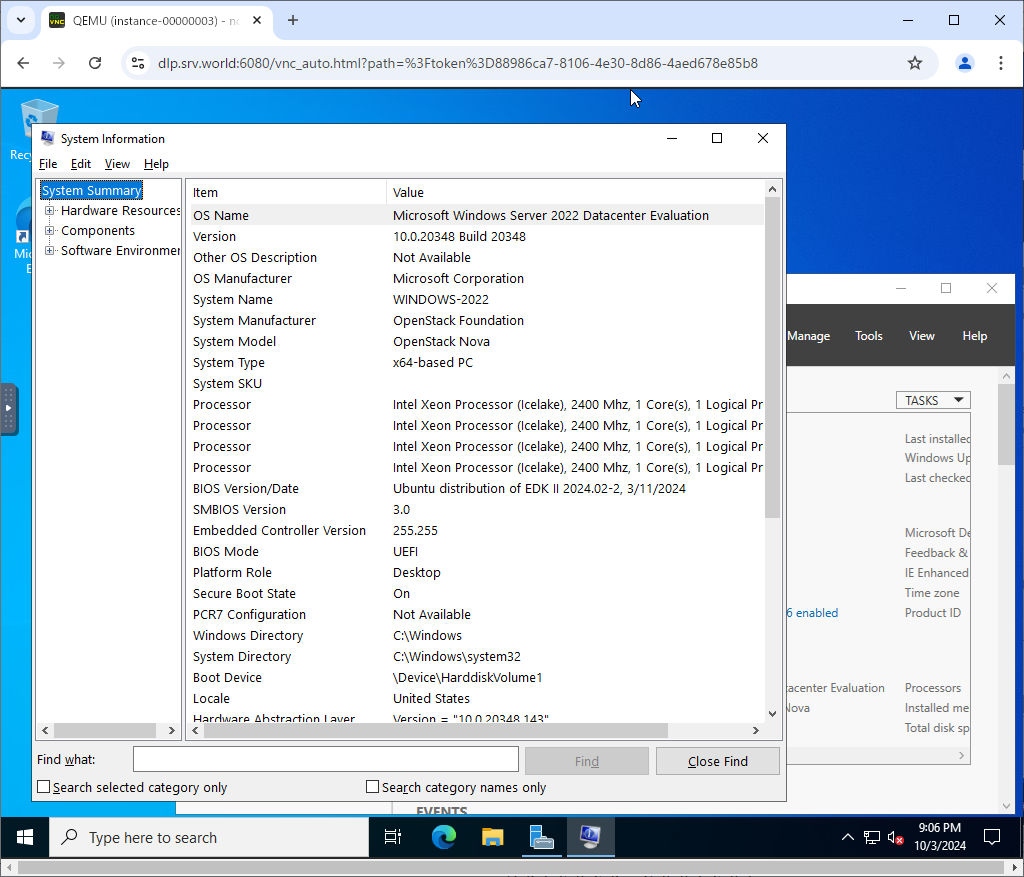This screenshot has width=1024, height=877.
Task: Open the View menu in System Information
Action: [x=117, y=164]
